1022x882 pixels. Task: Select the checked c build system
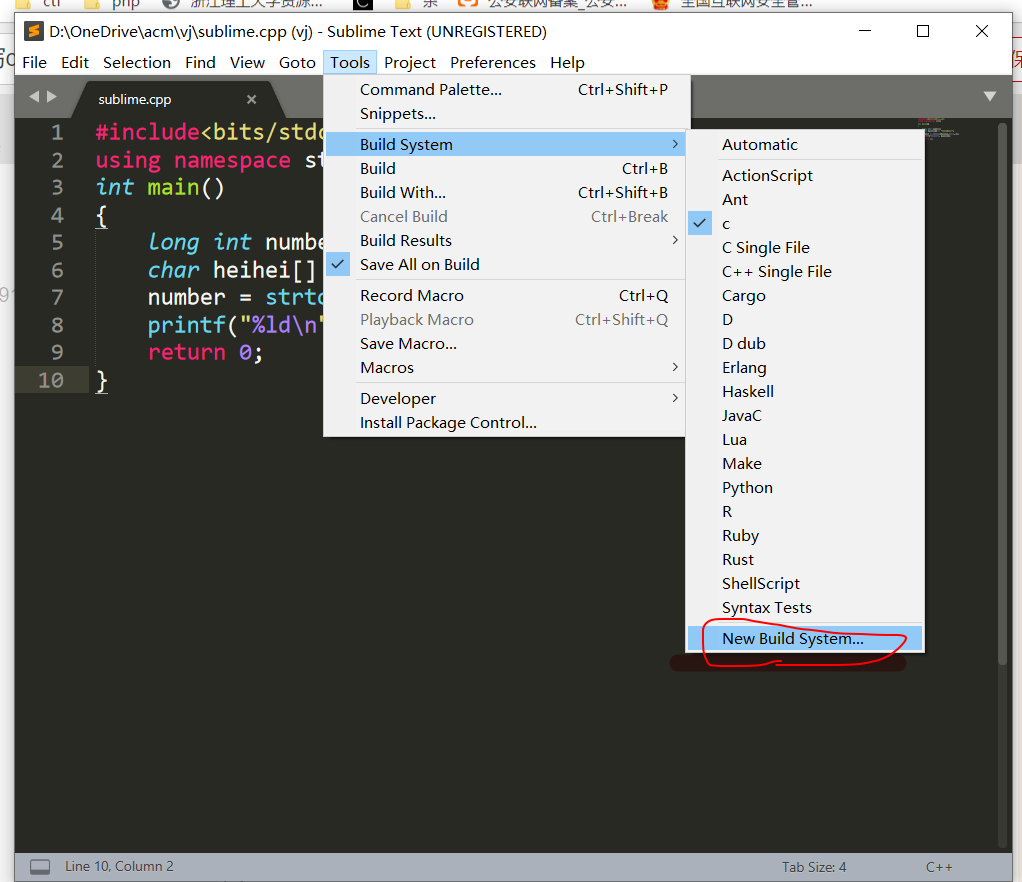pyautogui.click(x=805, y=224)
